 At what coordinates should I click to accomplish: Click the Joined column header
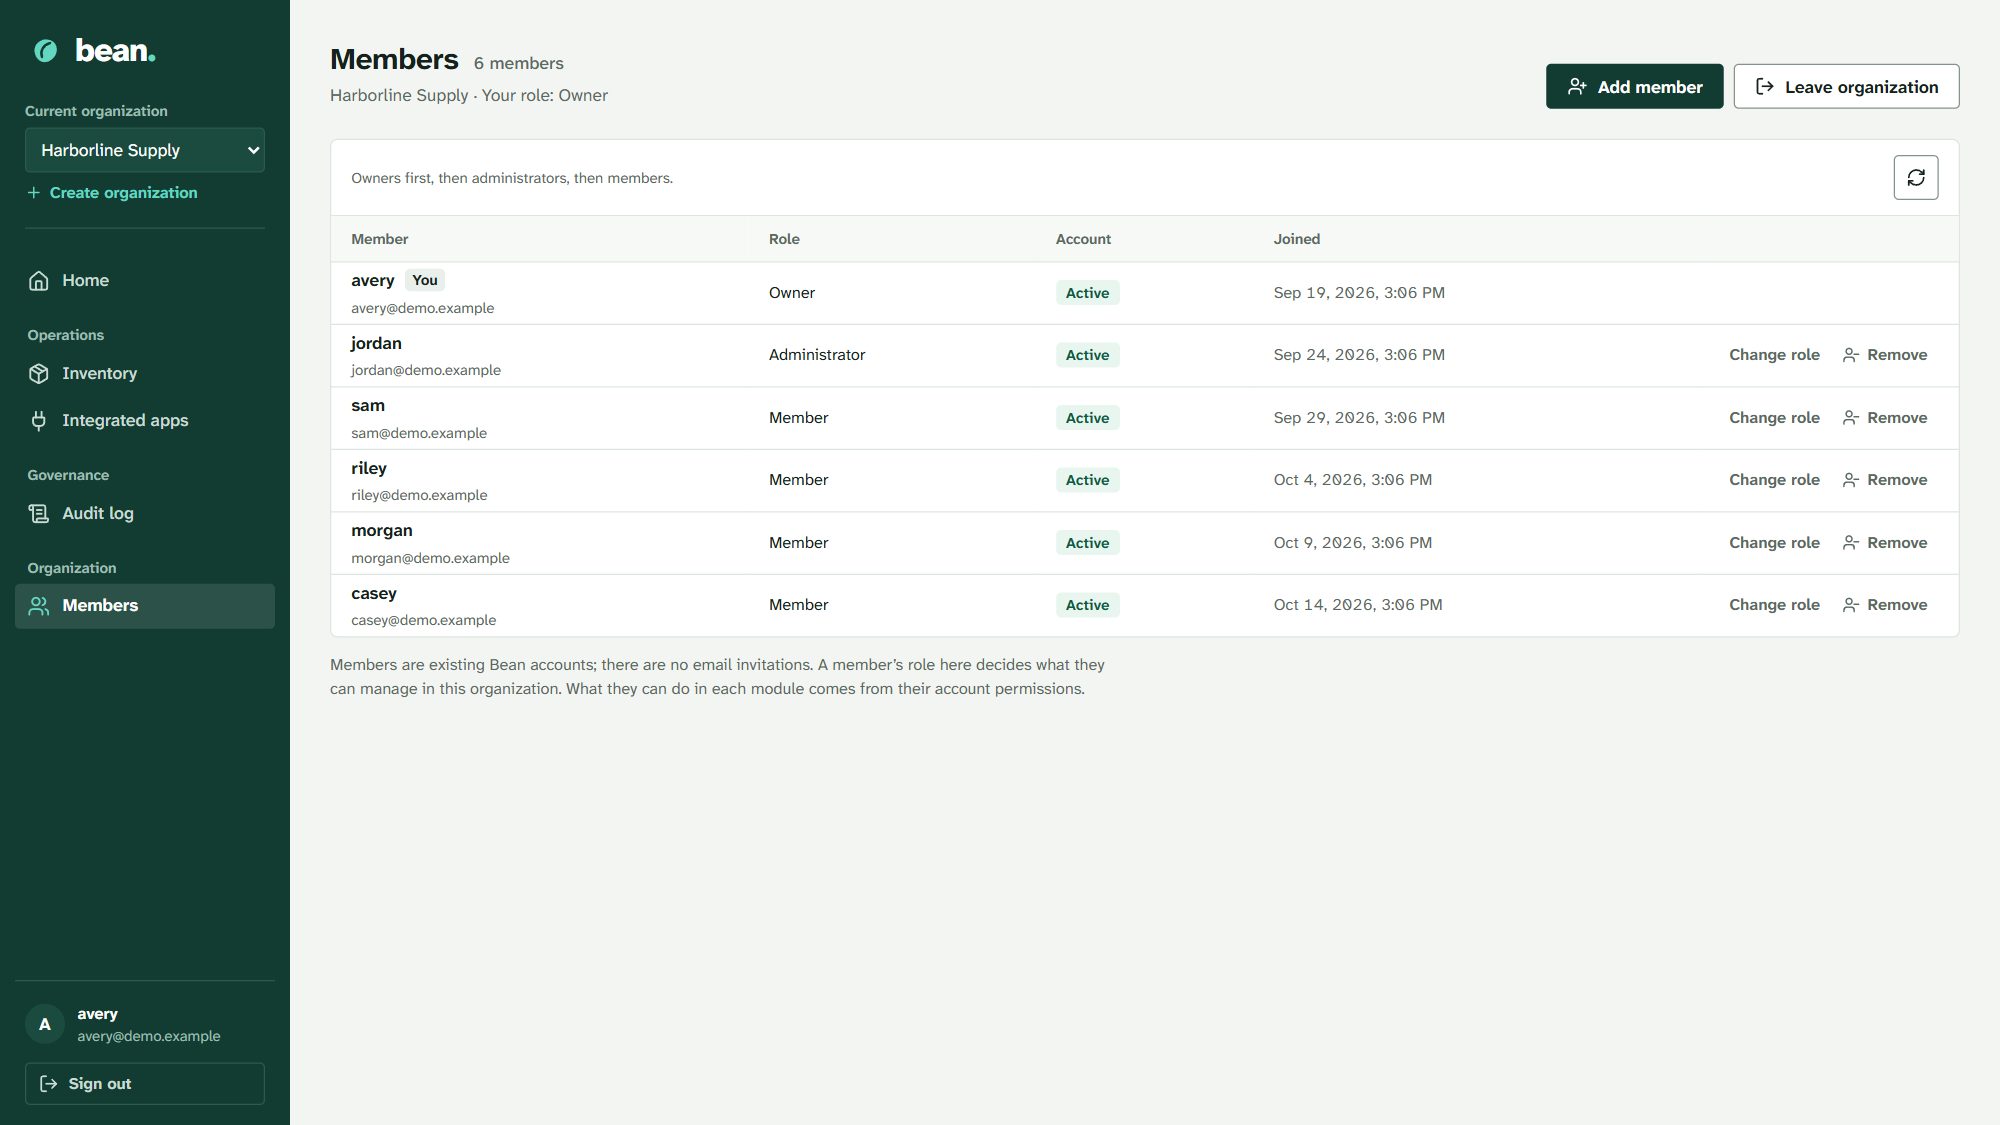tap(1297, 239)
